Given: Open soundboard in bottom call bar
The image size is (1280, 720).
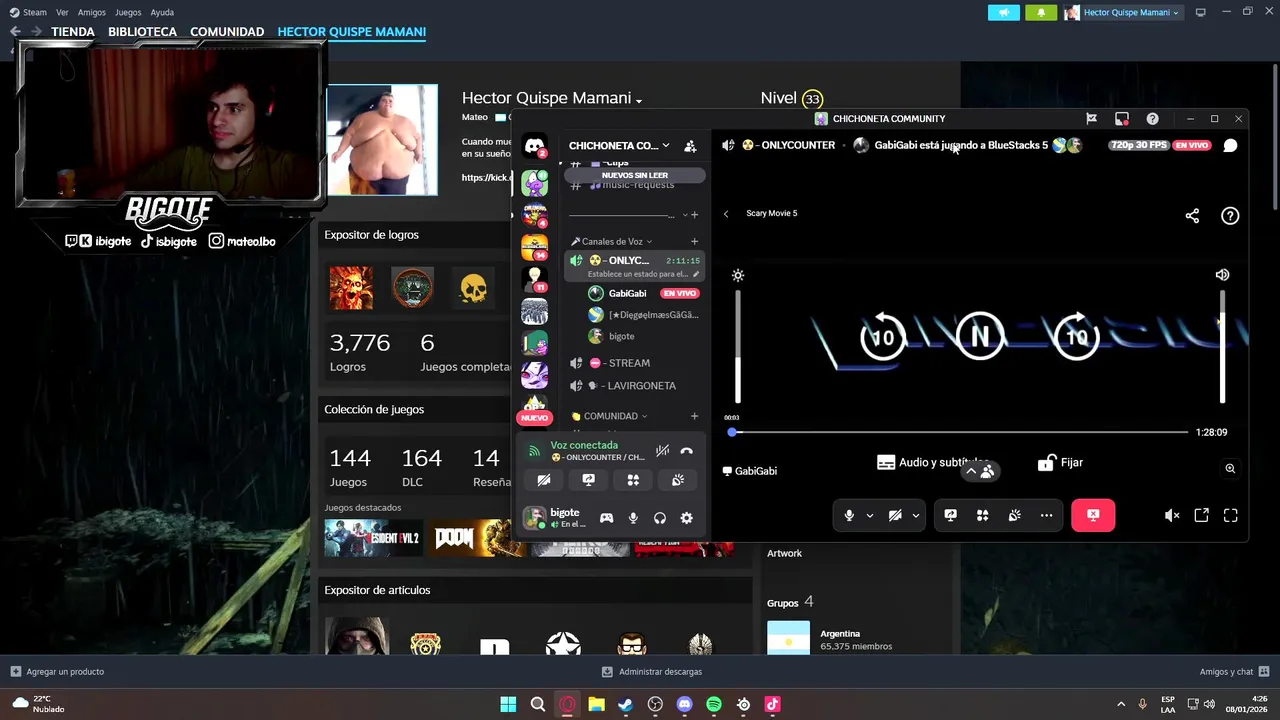Looking at the screenshot, I should pos(1014,515).
